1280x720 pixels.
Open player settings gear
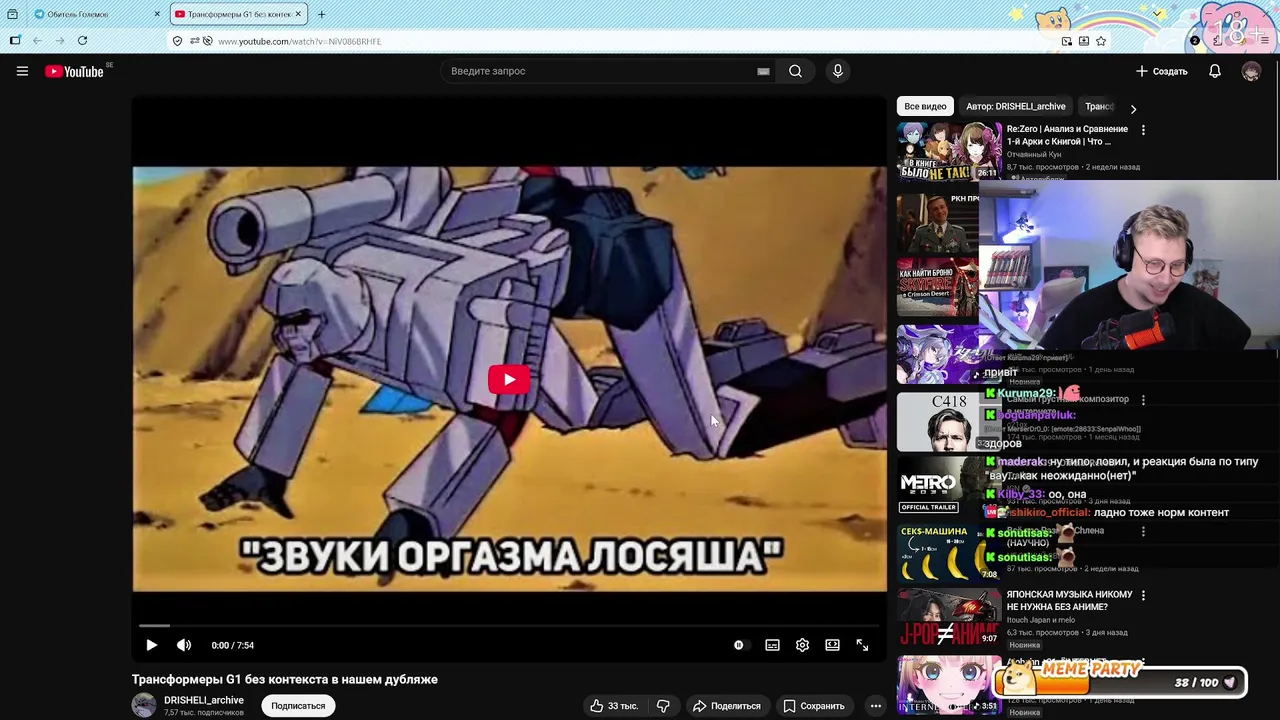[x=802, y=645]
